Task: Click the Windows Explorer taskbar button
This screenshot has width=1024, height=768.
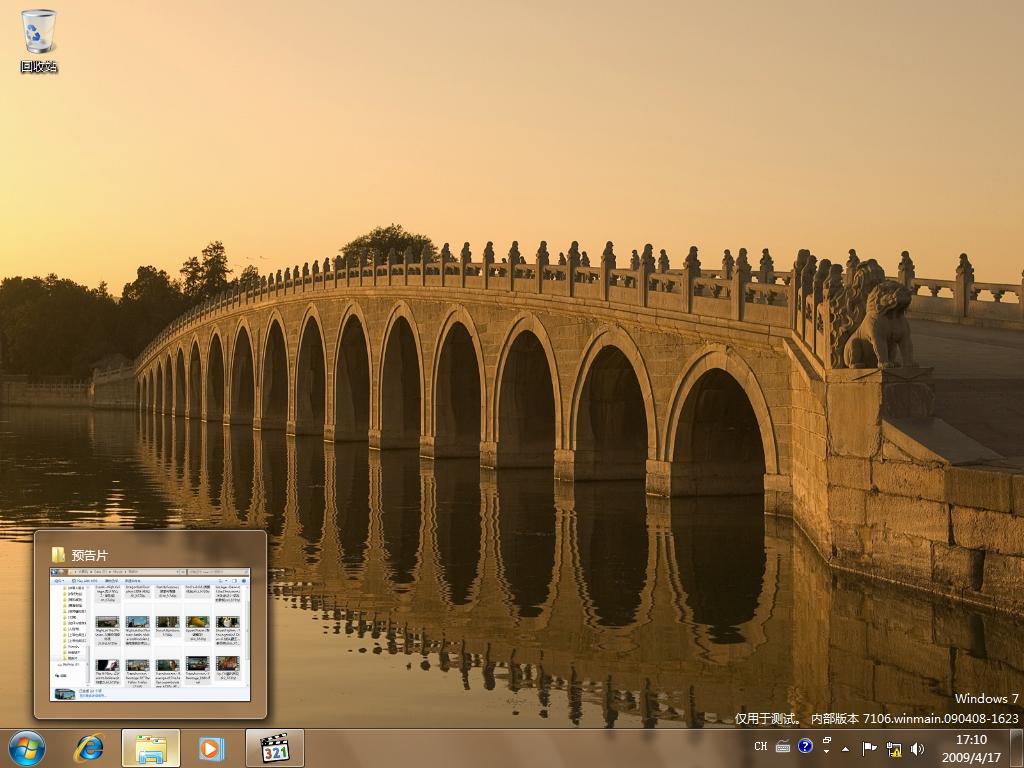Action: pyautogui.click(x=151, y=748)
